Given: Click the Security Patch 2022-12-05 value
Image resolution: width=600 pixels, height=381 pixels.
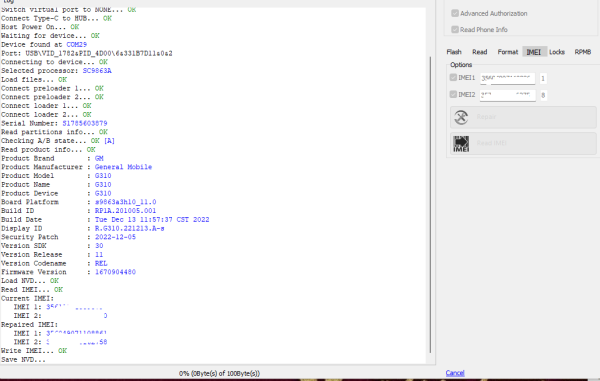Looking at the screenshot, I should 115,237.
